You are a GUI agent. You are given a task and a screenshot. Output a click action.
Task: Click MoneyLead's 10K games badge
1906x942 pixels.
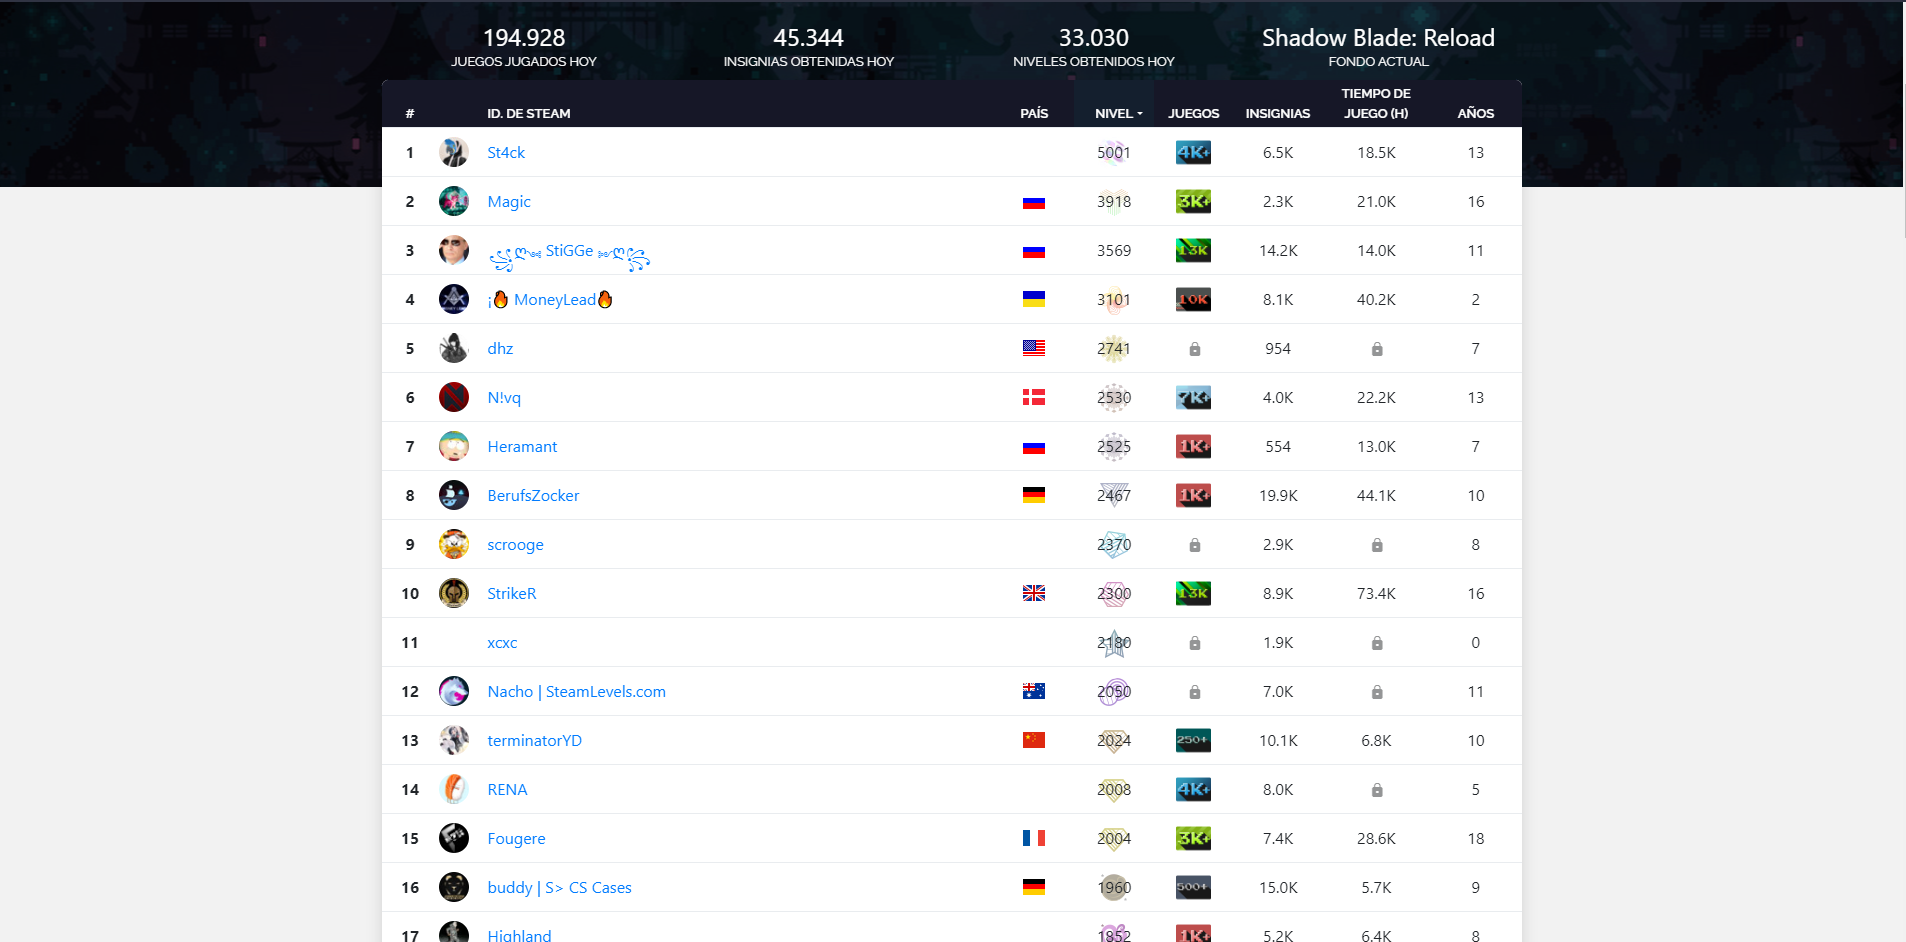[1193, 300]
